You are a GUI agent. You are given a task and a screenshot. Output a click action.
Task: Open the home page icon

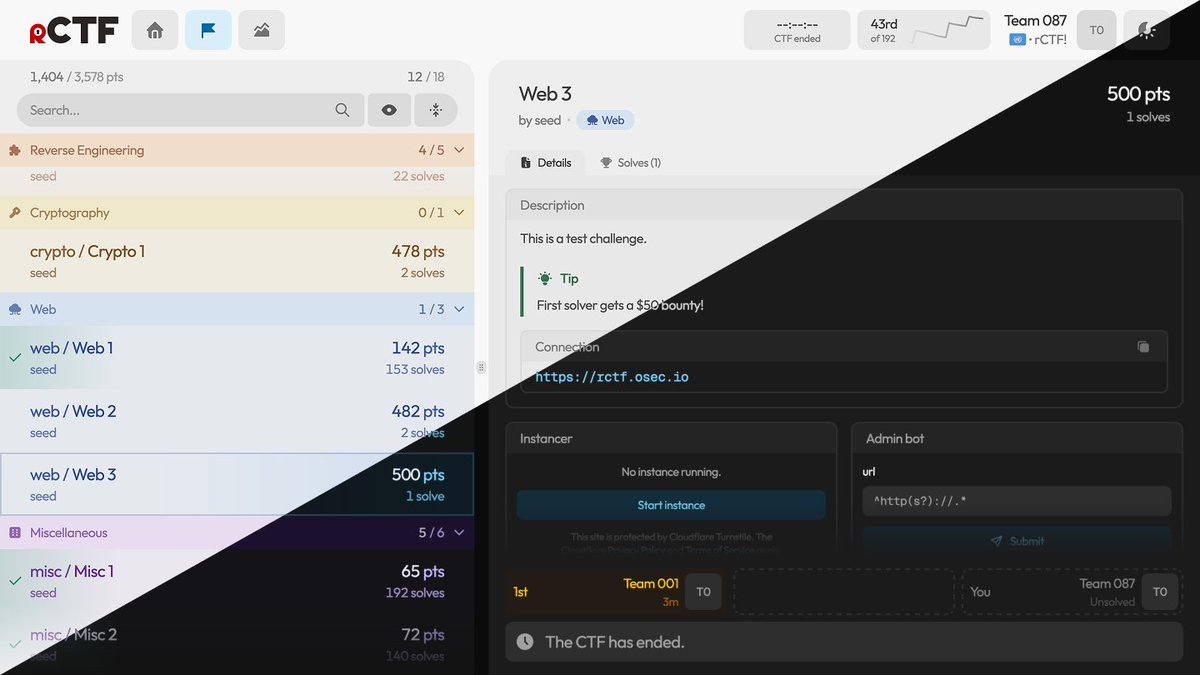coord(155,30)
